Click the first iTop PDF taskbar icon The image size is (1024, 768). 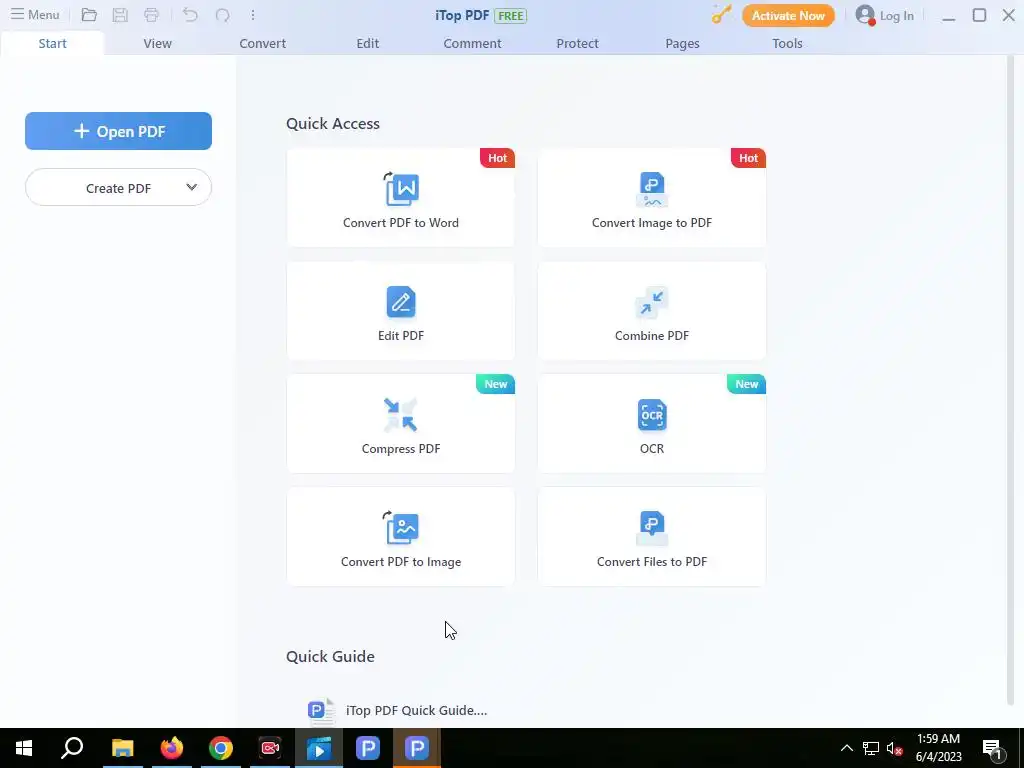(368, 748)
